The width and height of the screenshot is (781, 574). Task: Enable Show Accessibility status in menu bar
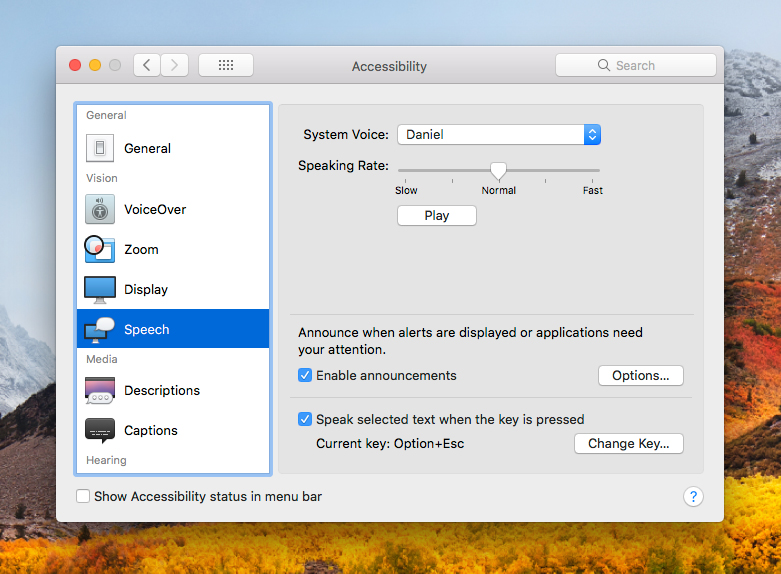[x=83, y=496]
